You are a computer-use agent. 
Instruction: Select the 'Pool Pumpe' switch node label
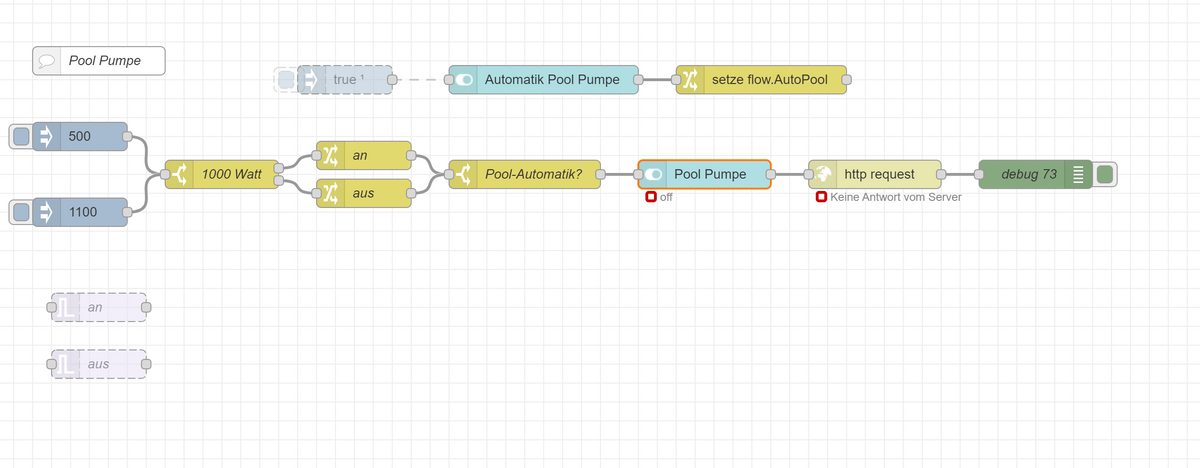710,175
